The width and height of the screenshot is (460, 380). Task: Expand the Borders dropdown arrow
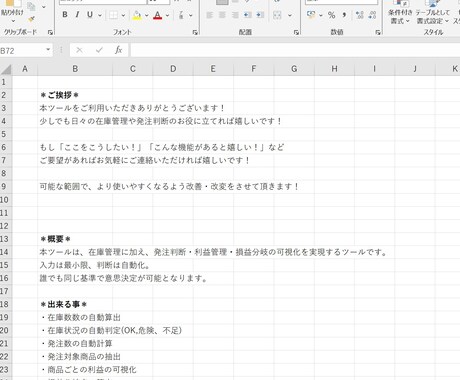(x=123, y=15)
